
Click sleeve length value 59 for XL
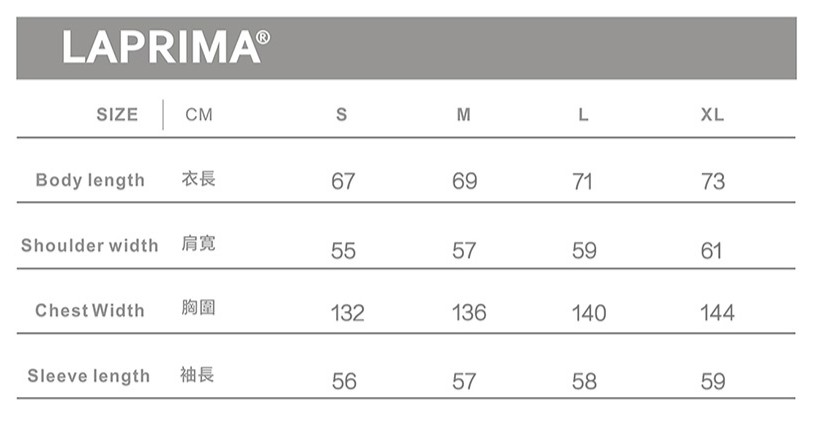713,382
